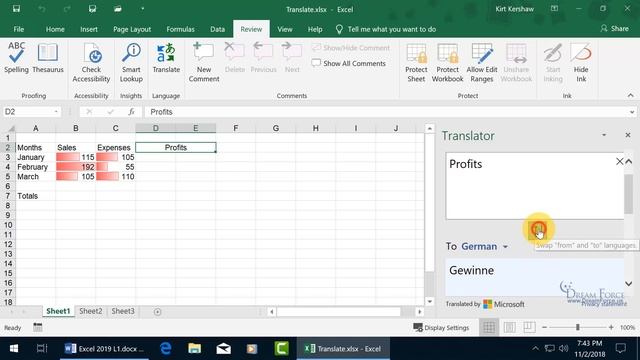The image size is (640, 360).
Task: Click the macro recording icon in status bar
Action: 38,327
